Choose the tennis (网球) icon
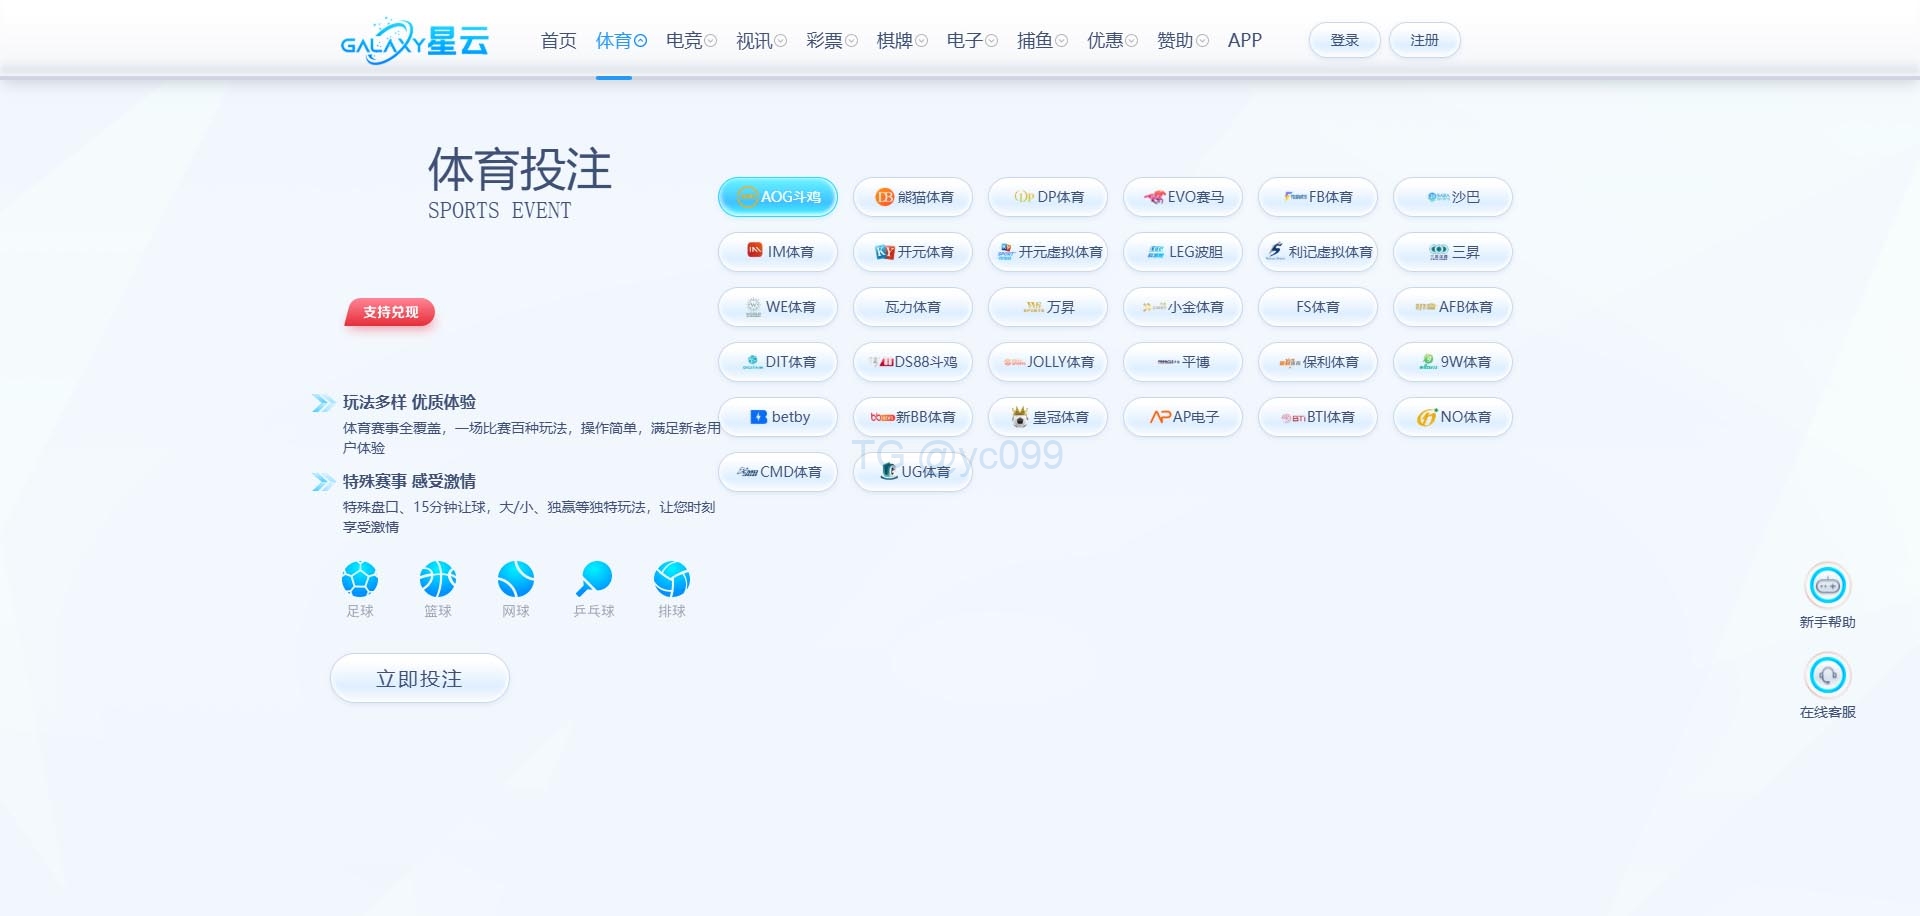This screenshot has width=1920, height=916. [x=516, y=579]
